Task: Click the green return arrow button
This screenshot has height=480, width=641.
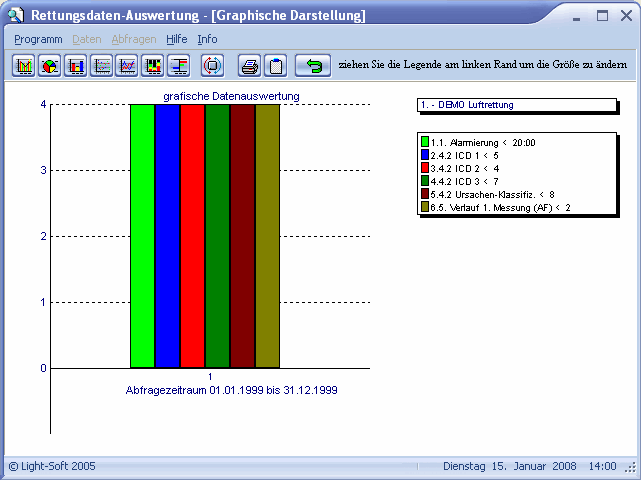Action: click(x=313, y=65)
